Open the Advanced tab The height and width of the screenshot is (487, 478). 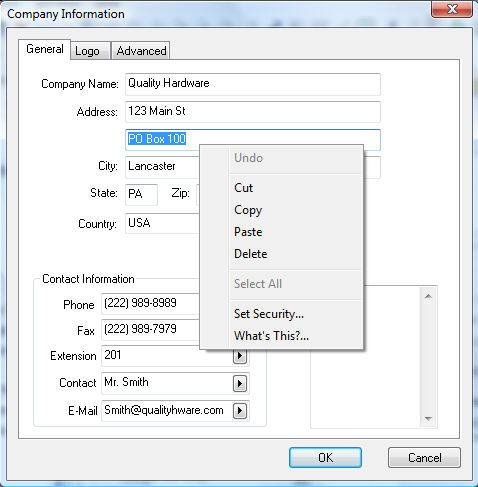141,51
